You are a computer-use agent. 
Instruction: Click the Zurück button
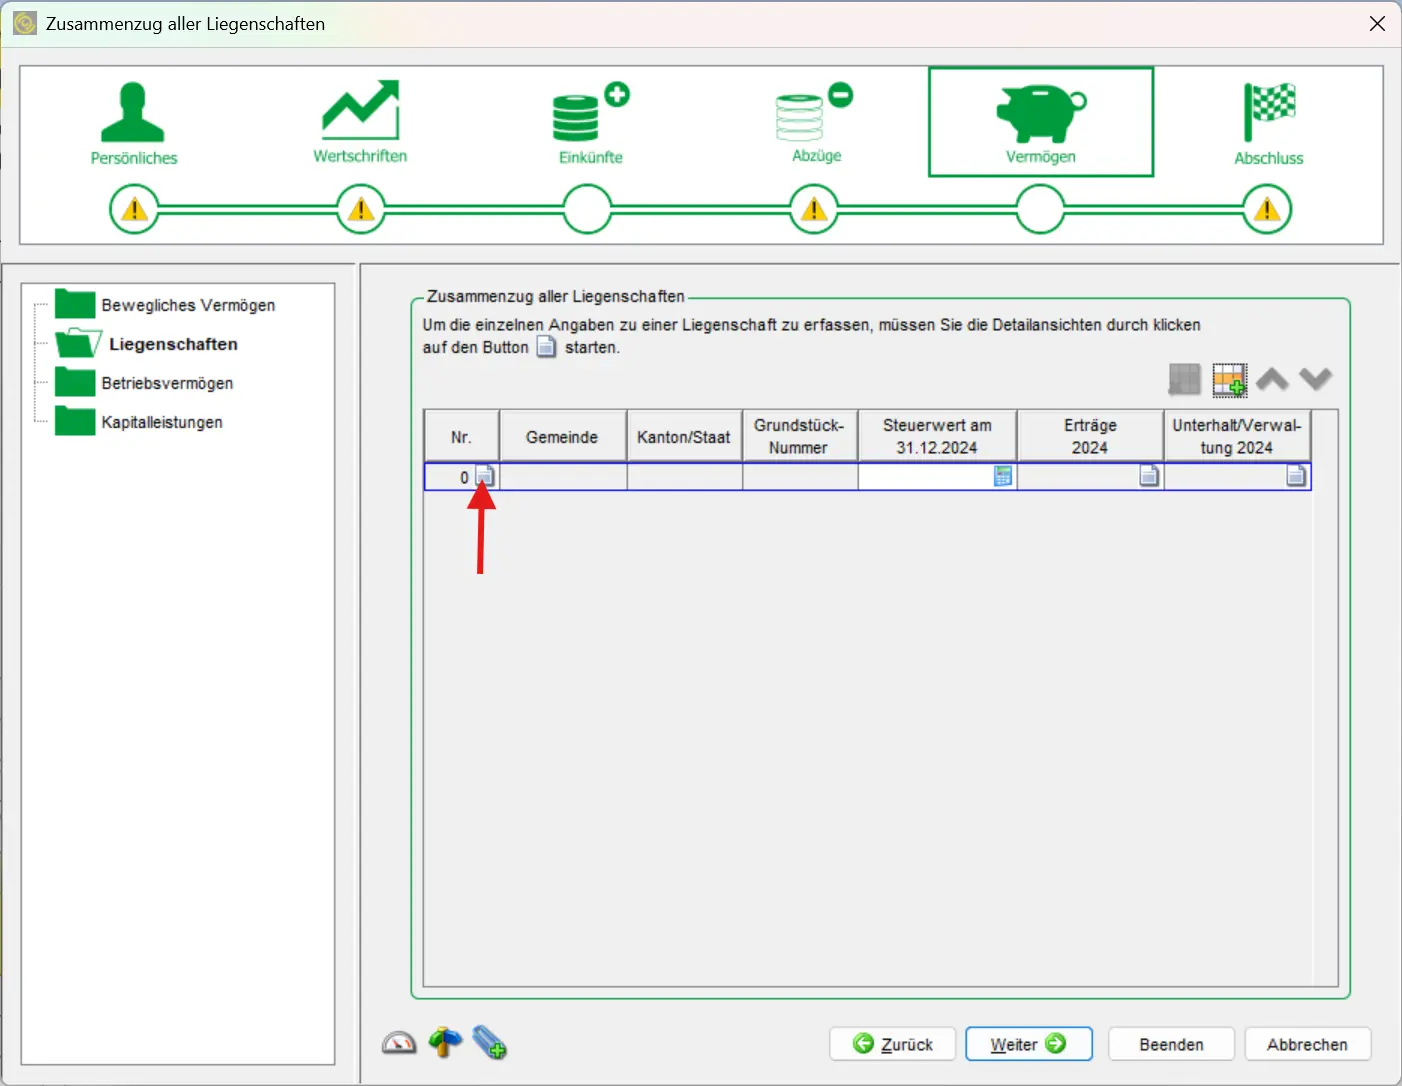[x=892, y=1044]
